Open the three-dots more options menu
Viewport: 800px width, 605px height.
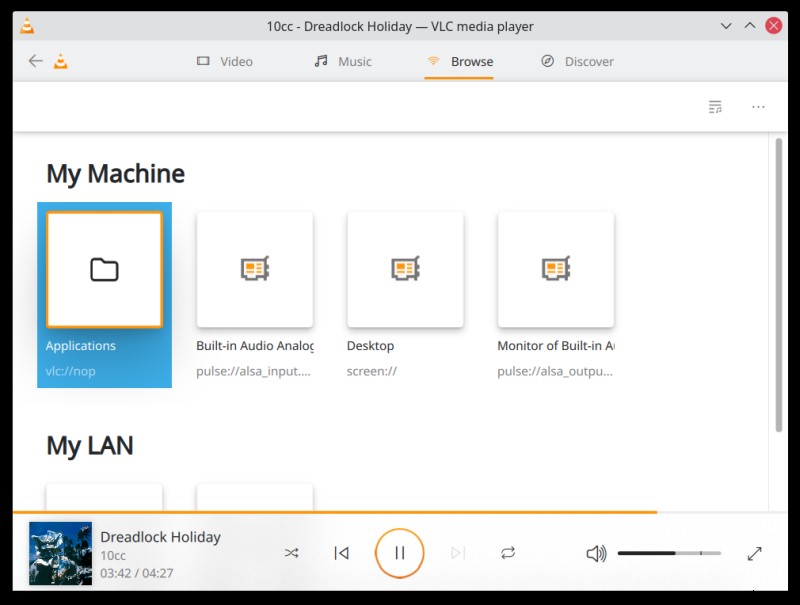coord(758,107)
